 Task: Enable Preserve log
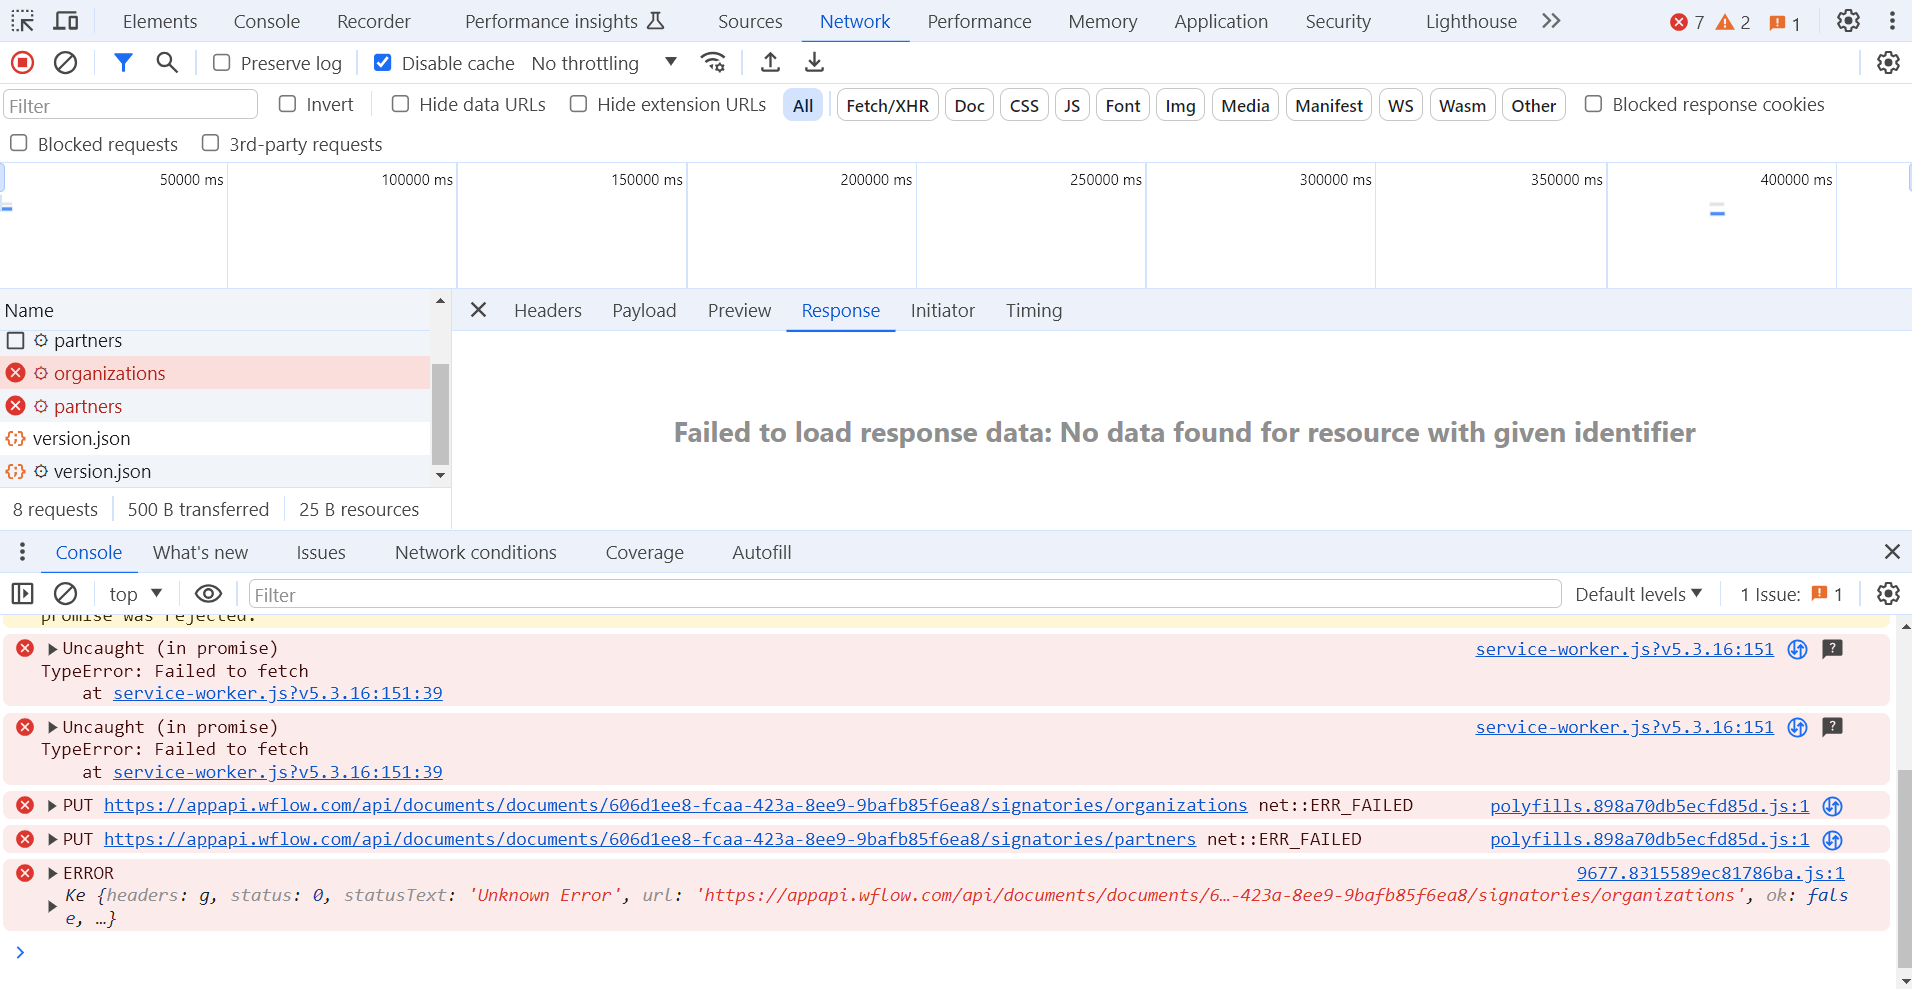220,62
